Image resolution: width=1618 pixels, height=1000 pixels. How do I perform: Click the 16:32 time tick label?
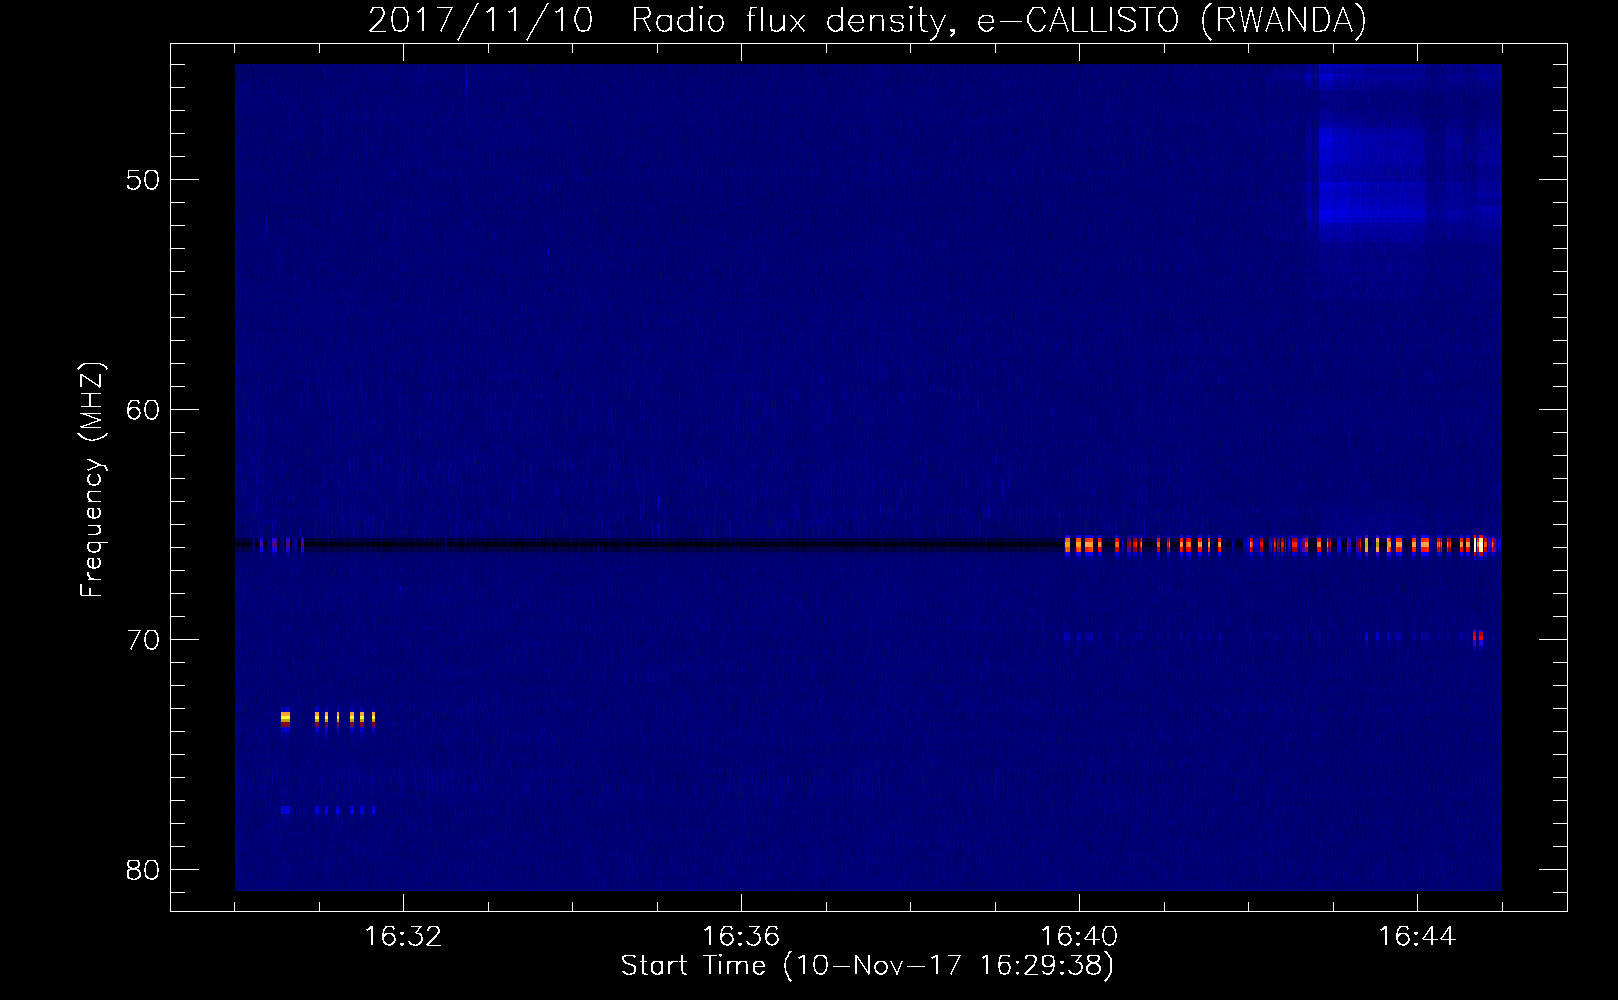tap(403, 936)
